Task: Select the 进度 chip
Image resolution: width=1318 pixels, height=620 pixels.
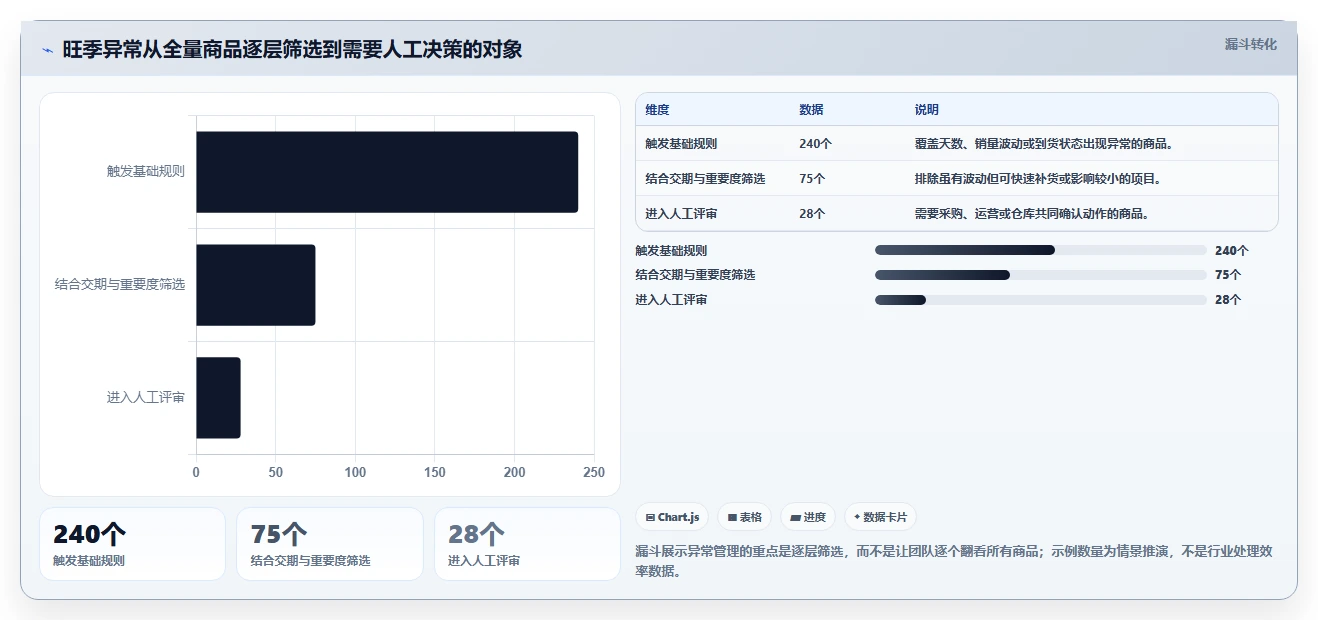Action: pyautogui.click(x=807, y=517)
